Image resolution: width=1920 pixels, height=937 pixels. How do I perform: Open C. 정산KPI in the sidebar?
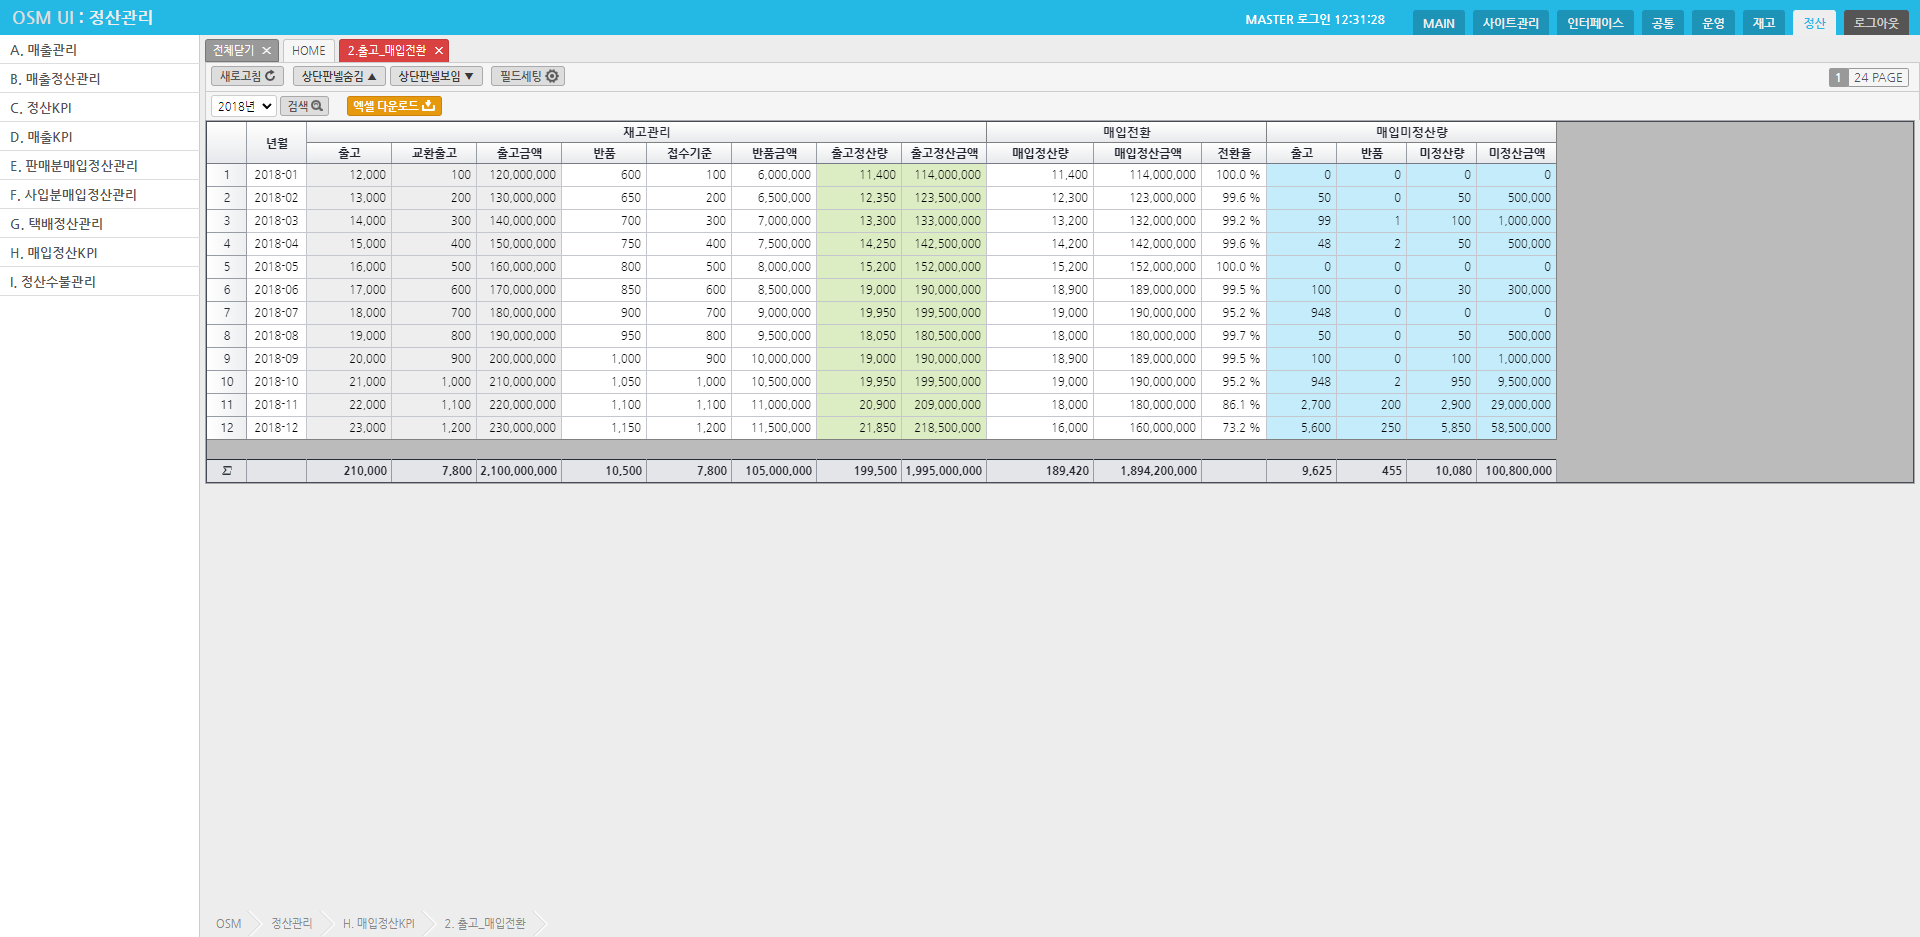(99, 108)
